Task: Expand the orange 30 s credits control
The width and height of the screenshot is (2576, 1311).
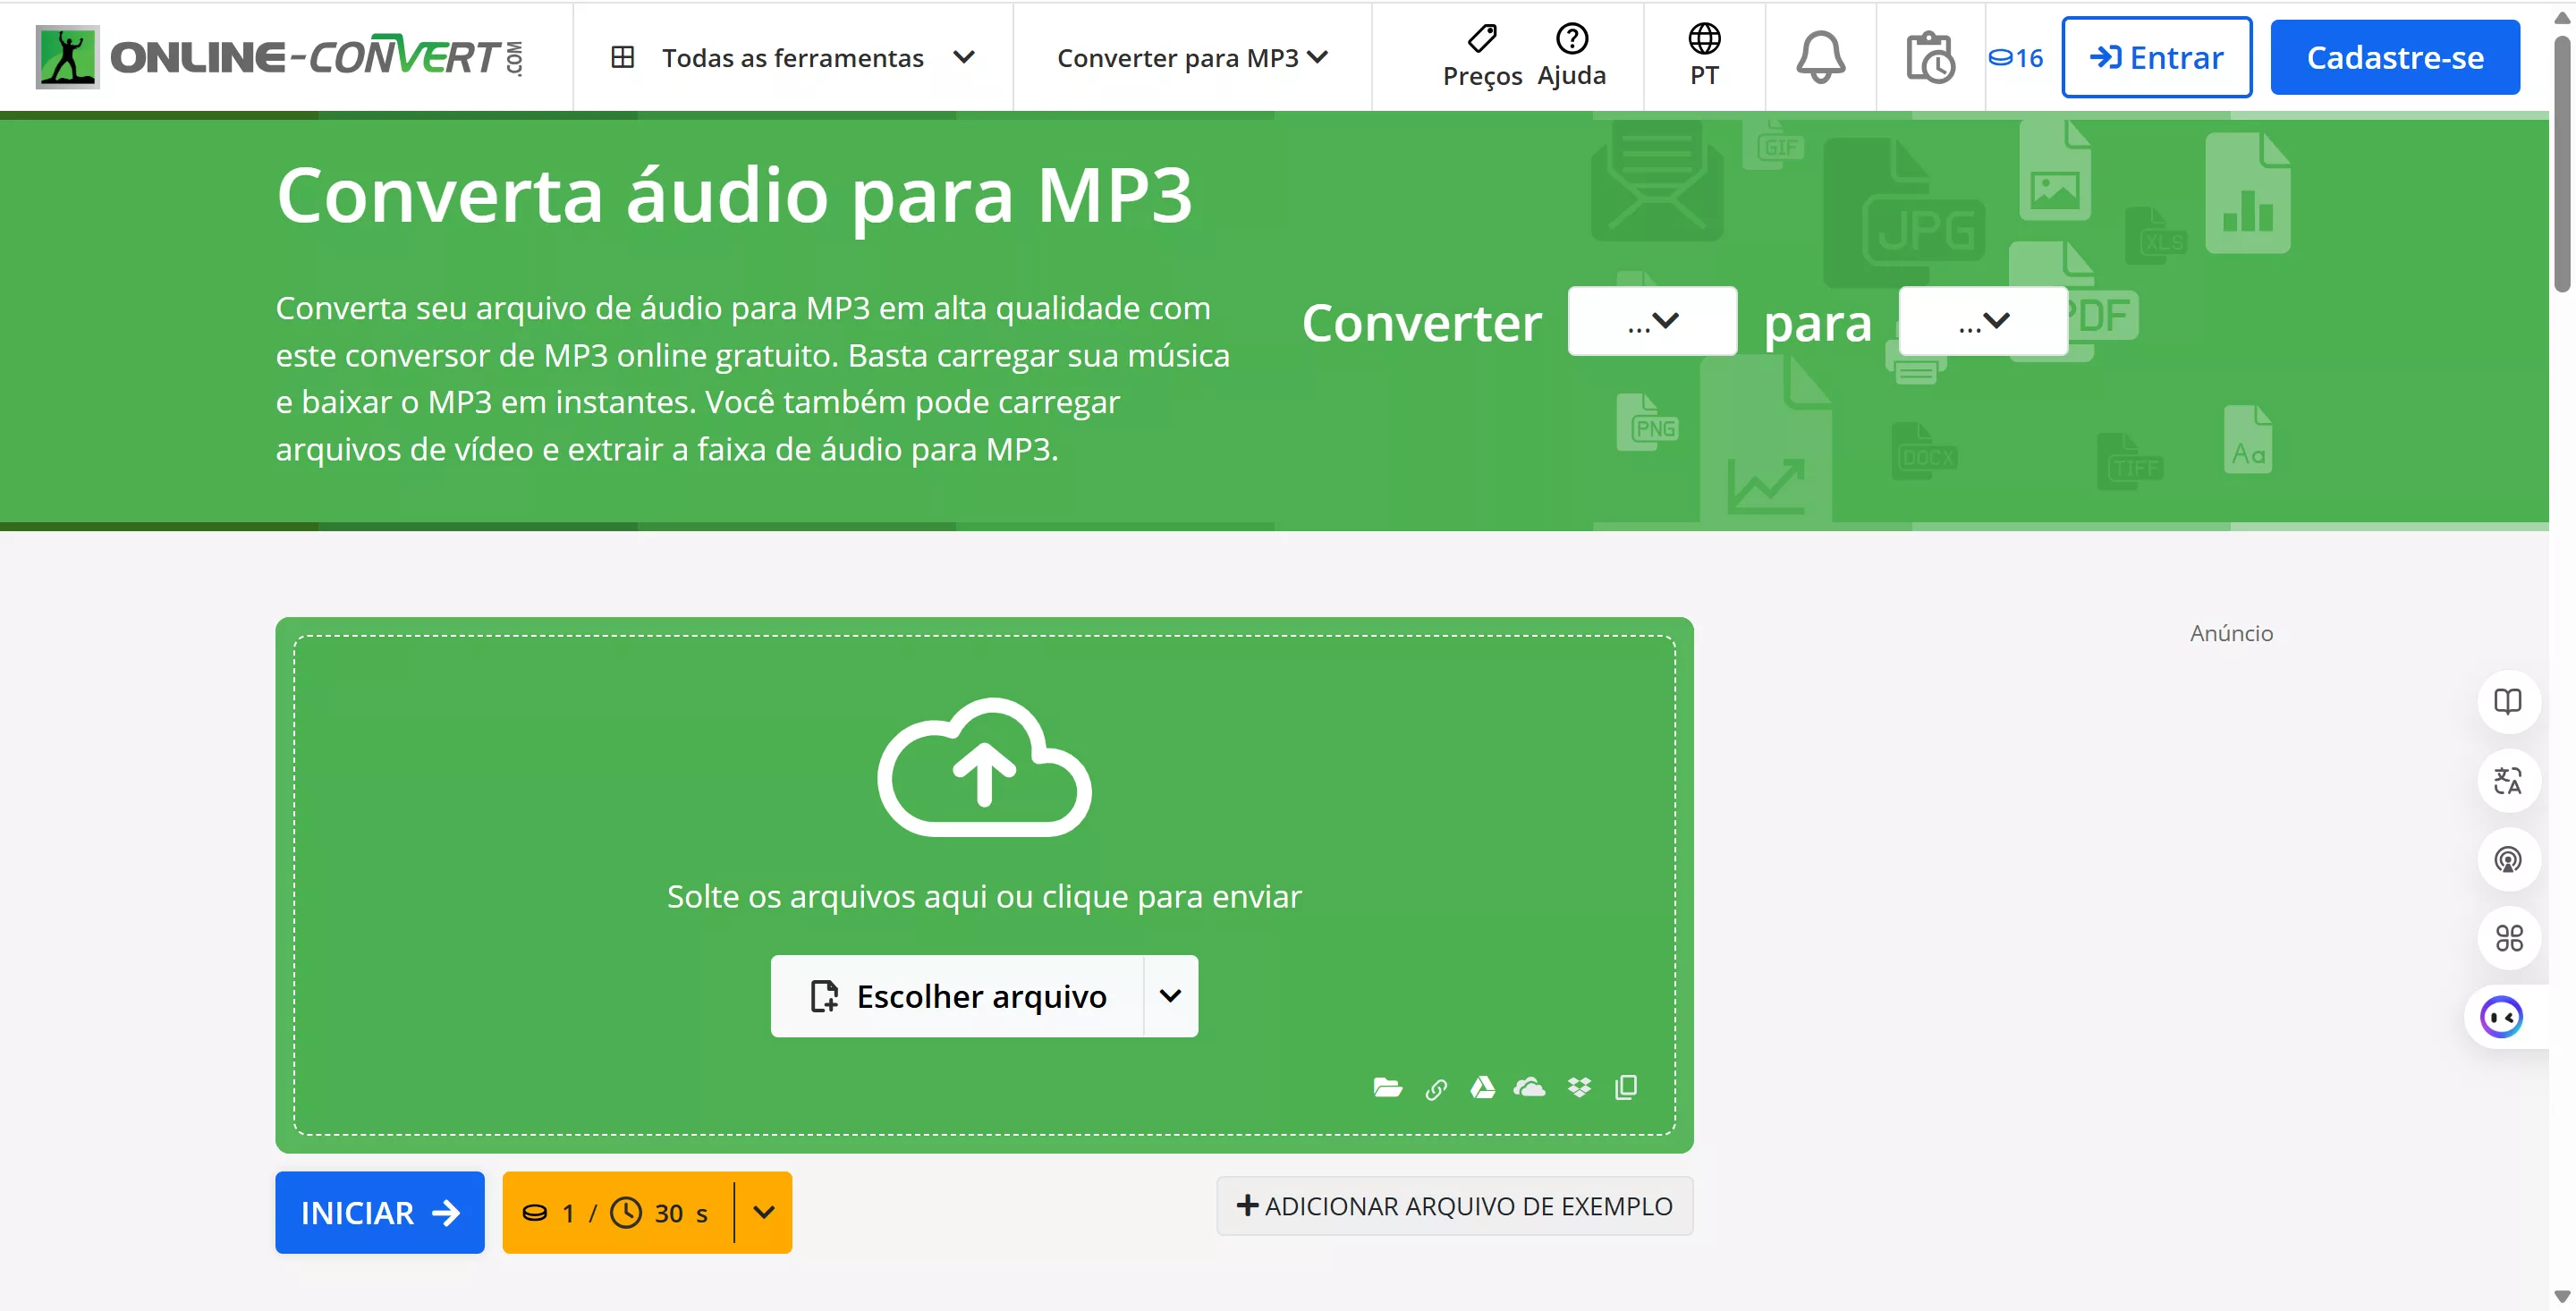Action: point(764,1212)
